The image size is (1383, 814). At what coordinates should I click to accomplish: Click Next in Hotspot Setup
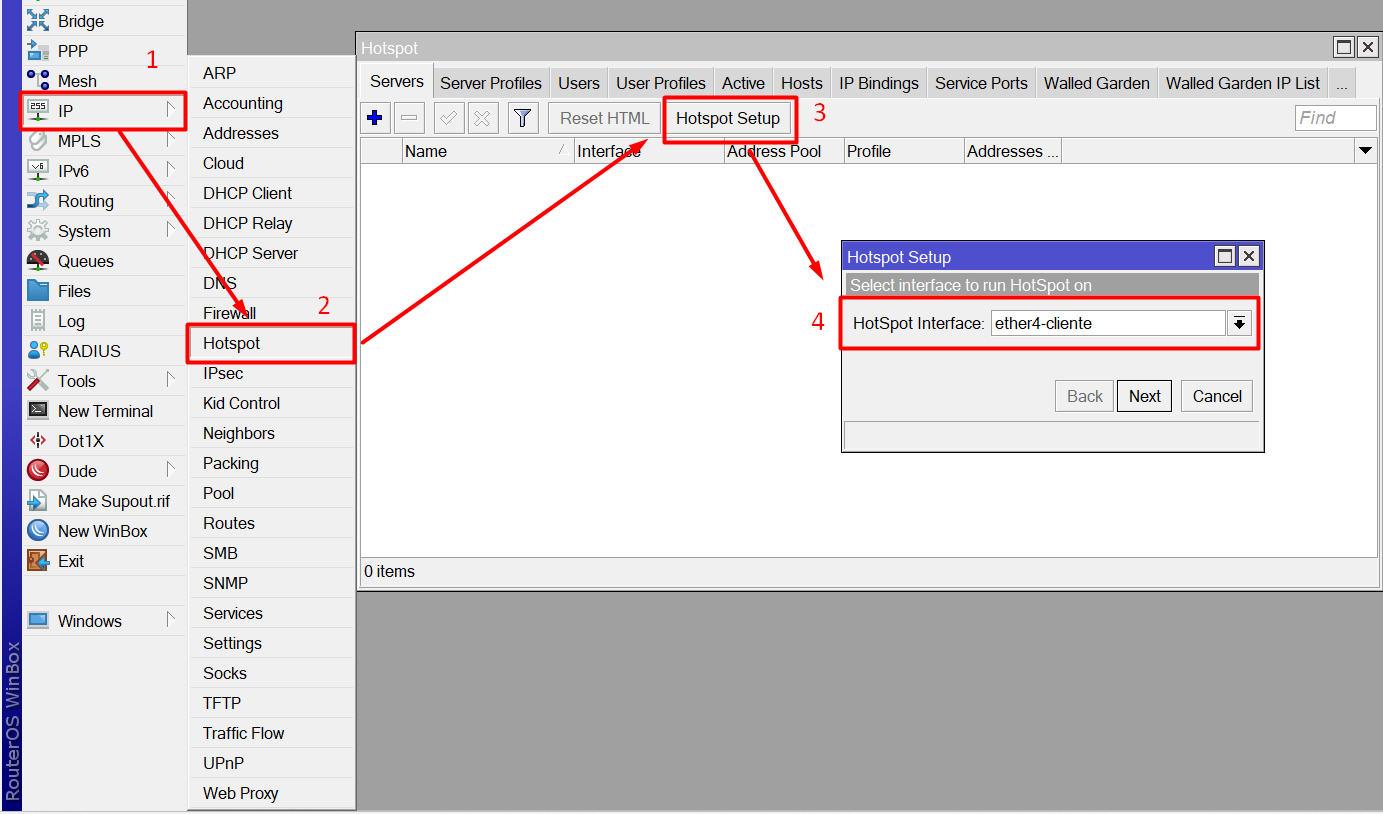1144,395
